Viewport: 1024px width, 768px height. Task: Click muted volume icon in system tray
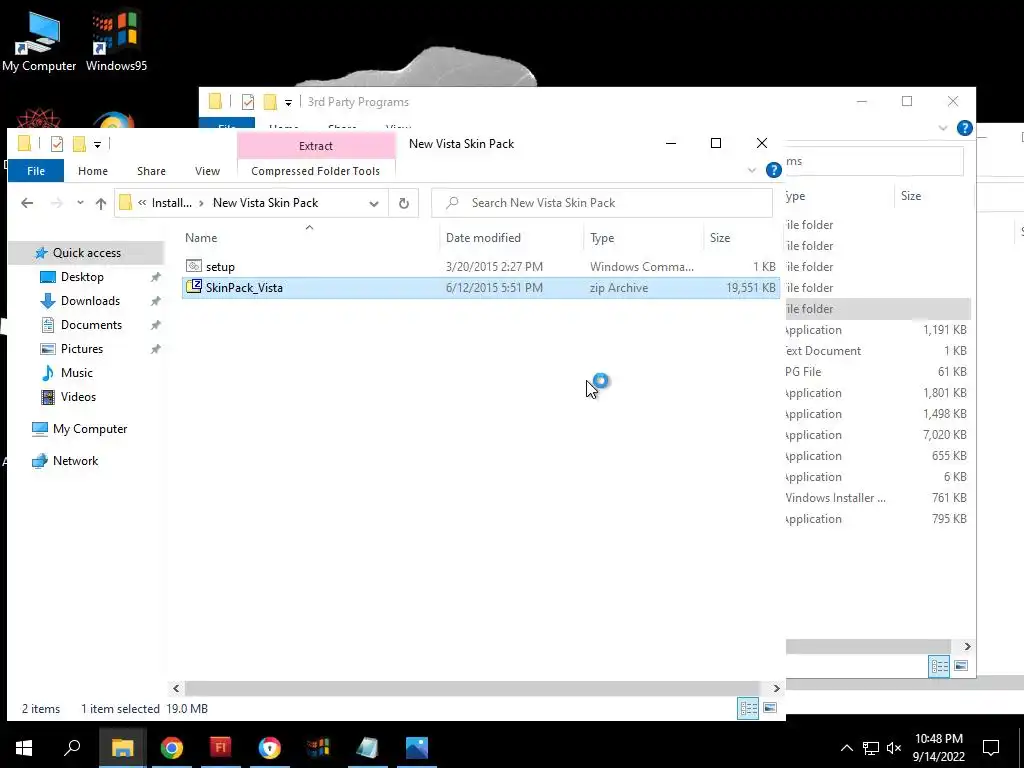click(x=894, y=748)
